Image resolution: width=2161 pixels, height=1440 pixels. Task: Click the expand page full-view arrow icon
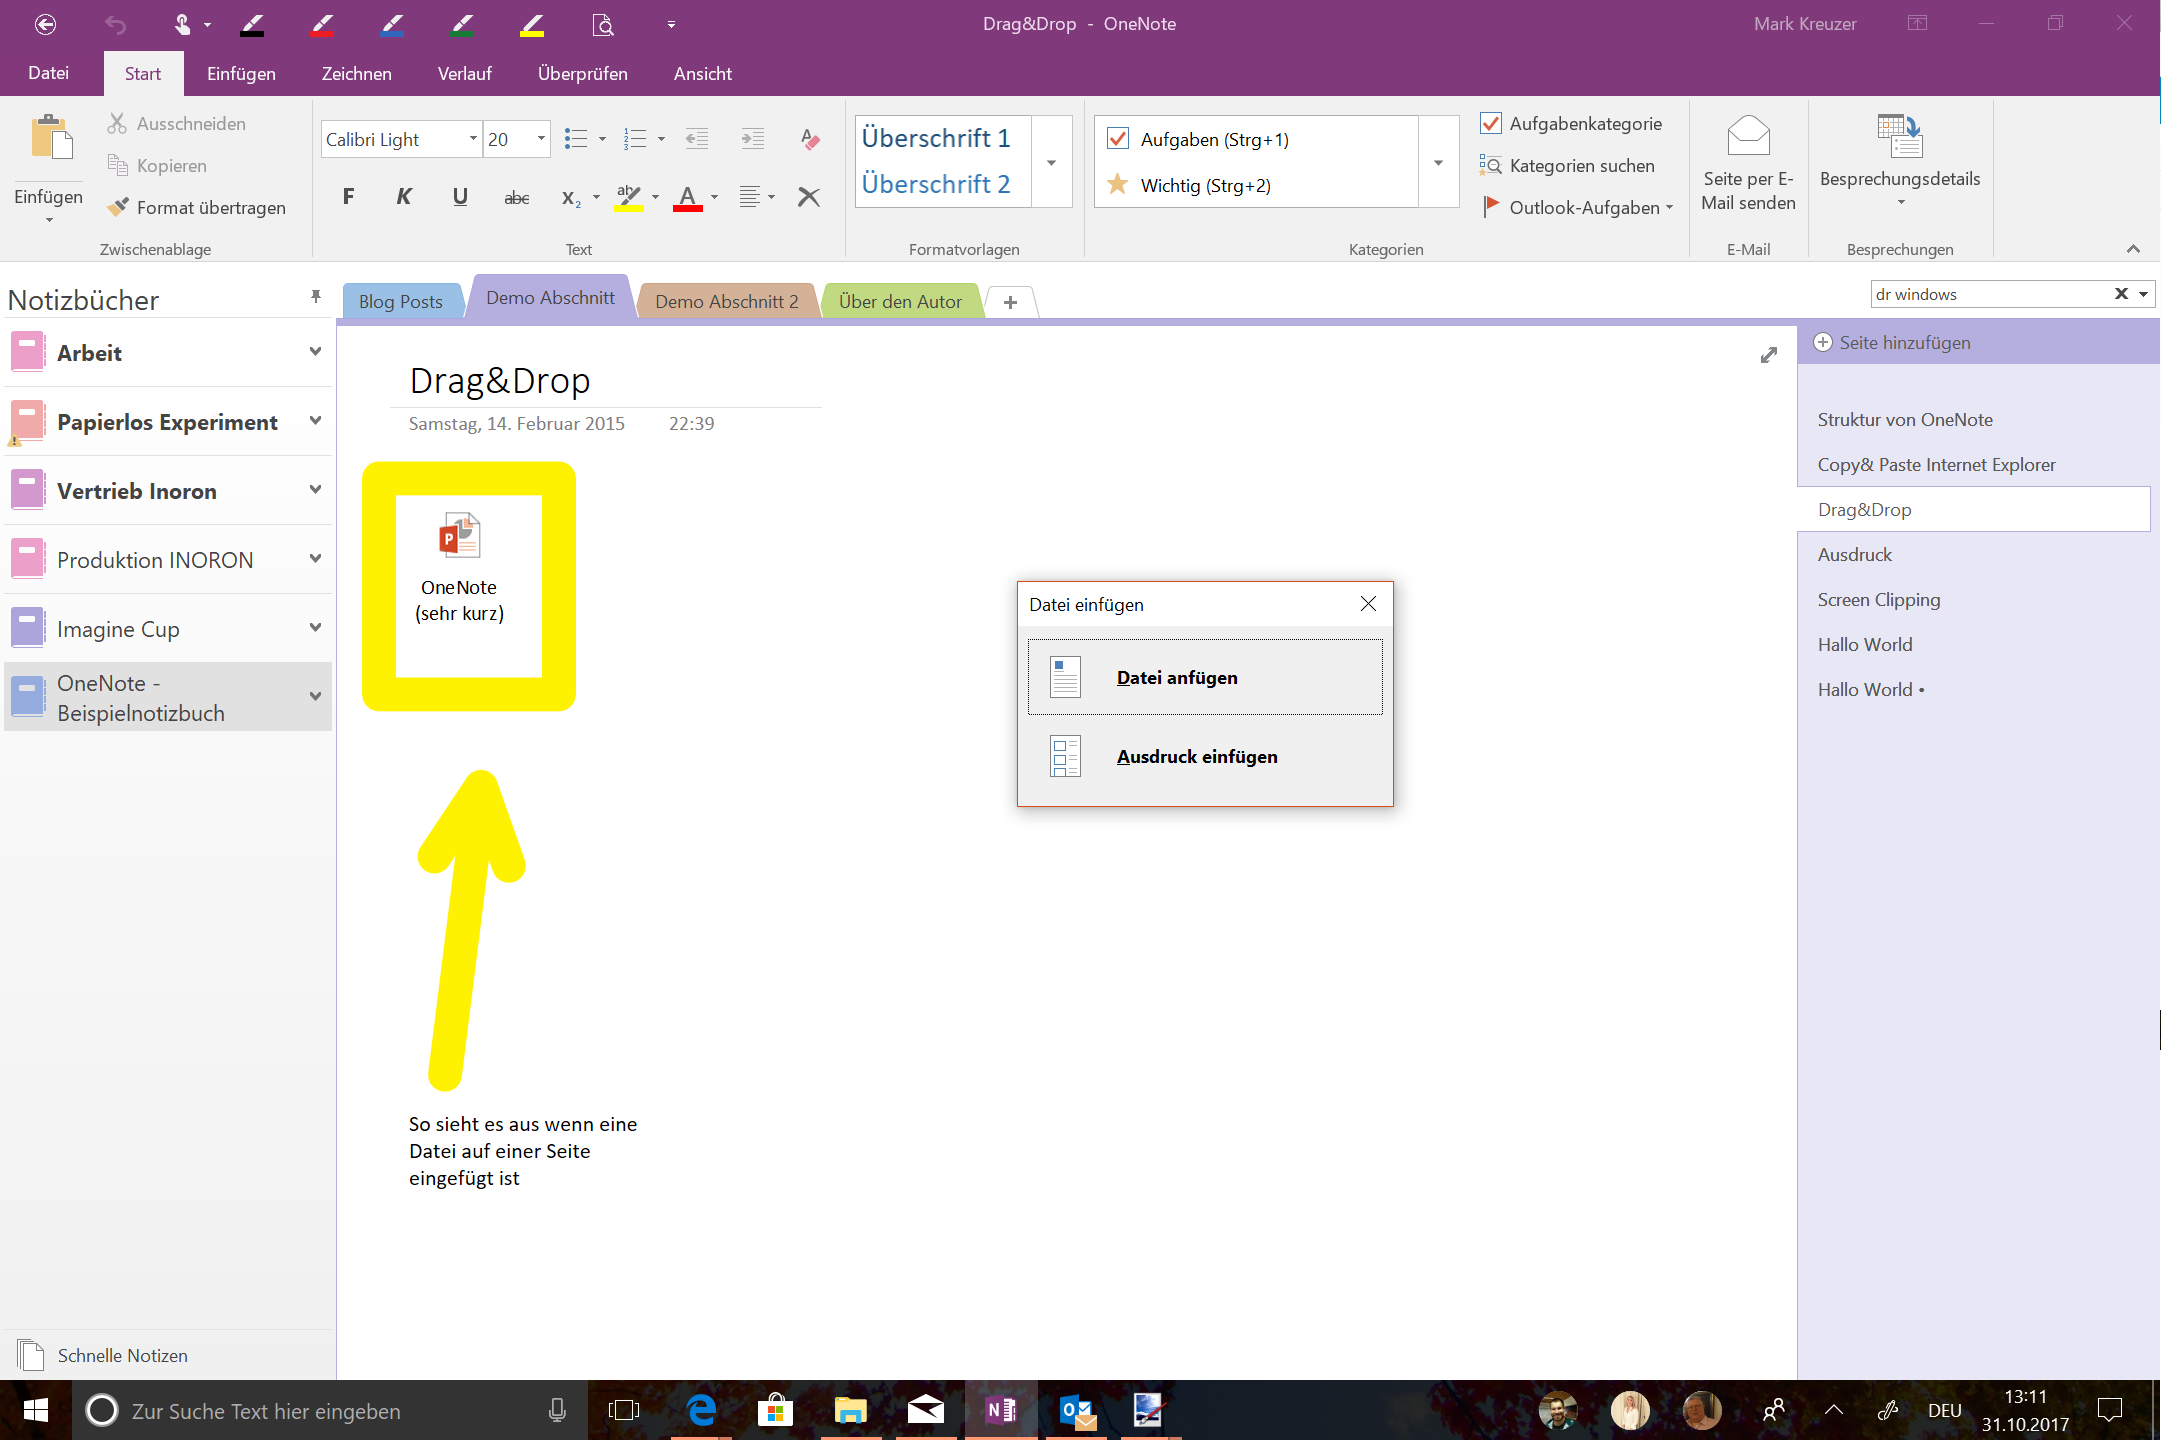1768,355
